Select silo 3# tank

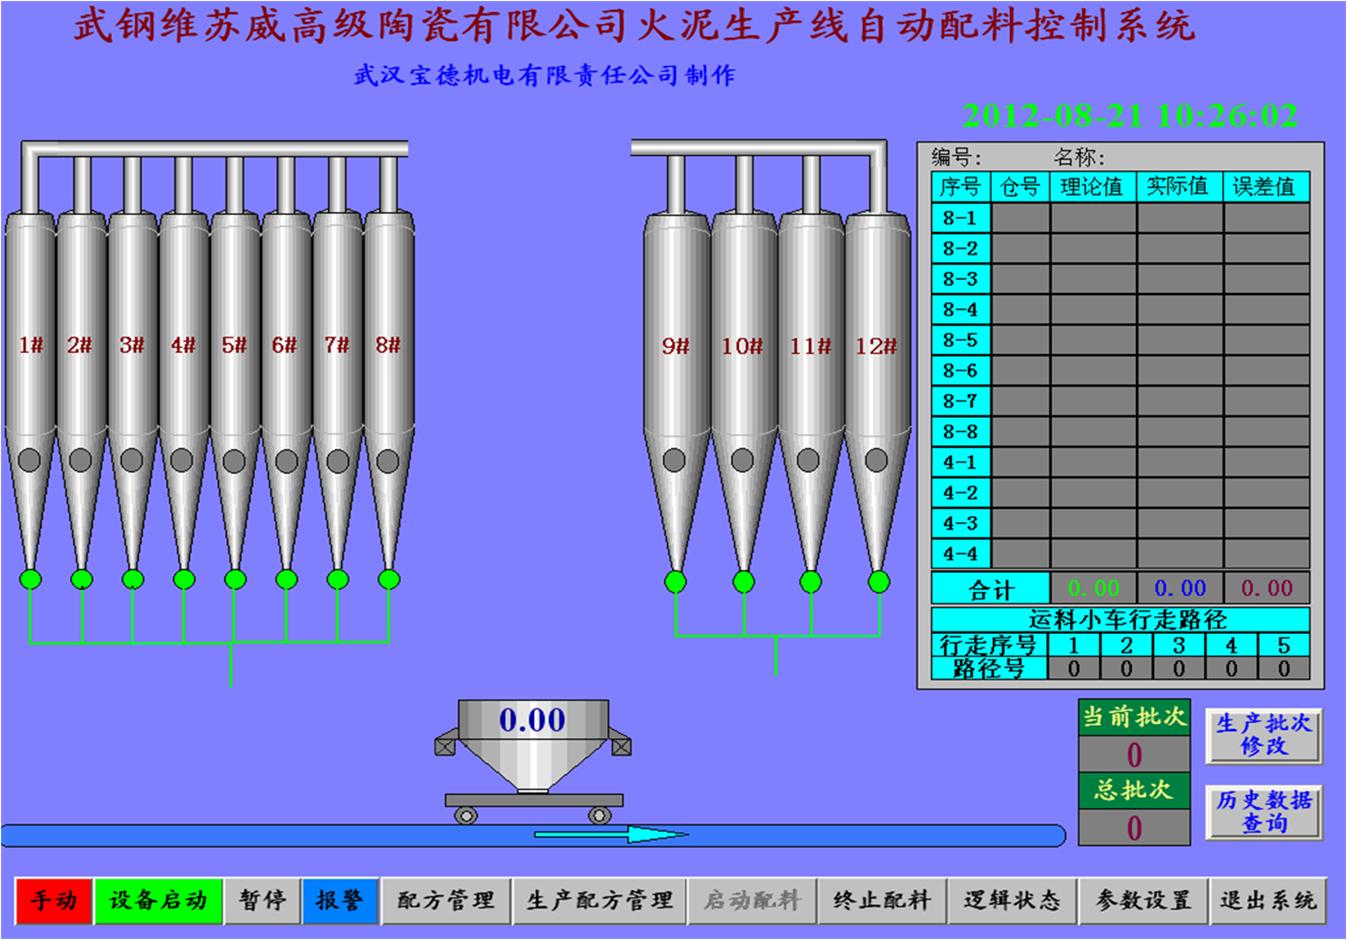pyautogui.click(x=132, y=390)
